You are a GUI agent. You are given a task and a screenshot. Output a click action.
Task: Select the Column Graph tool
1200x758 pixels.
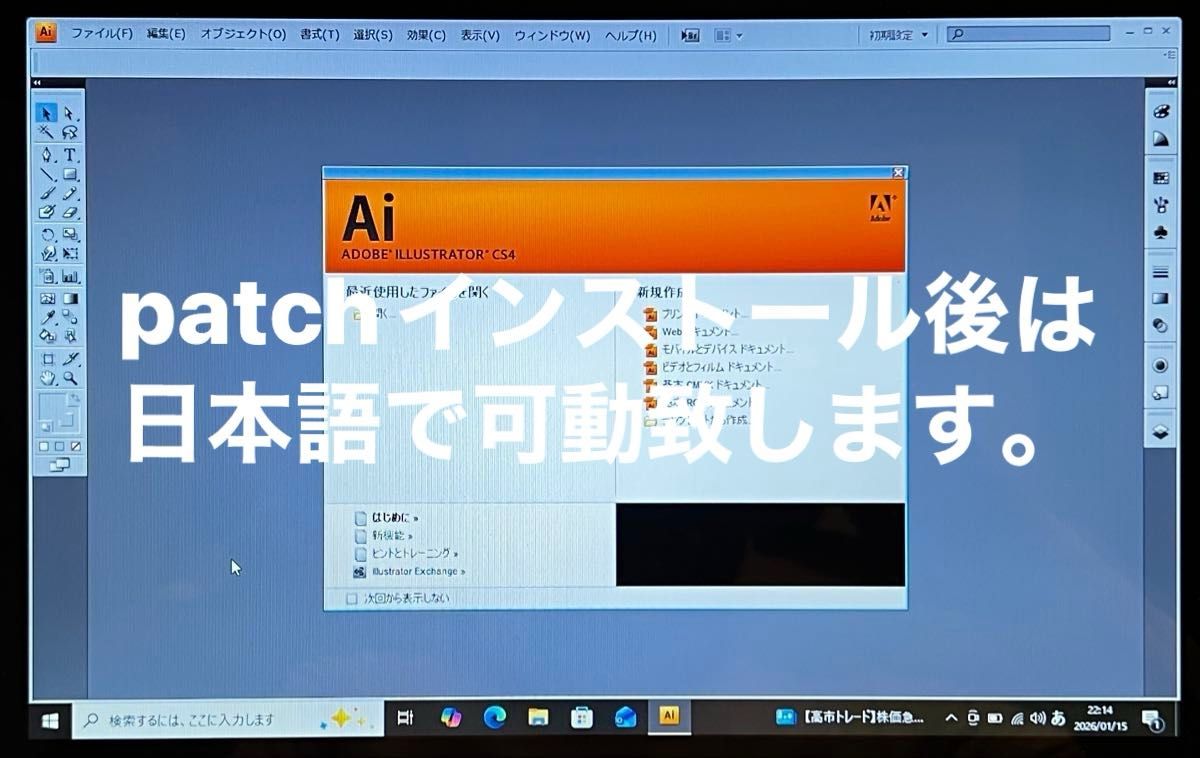(70, 277)
